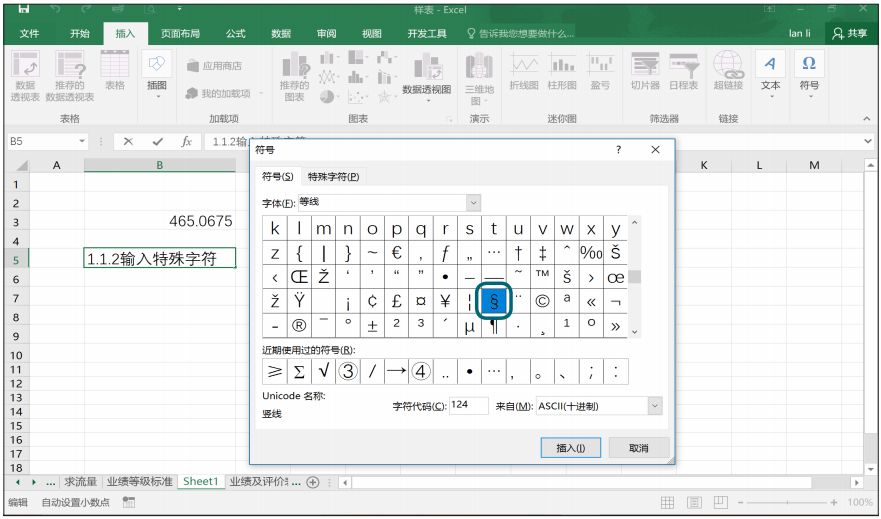The width and height of the screenshot is (881, 519).
Task: Switch to Normal view in status bar
Action: tap(667, 502)
